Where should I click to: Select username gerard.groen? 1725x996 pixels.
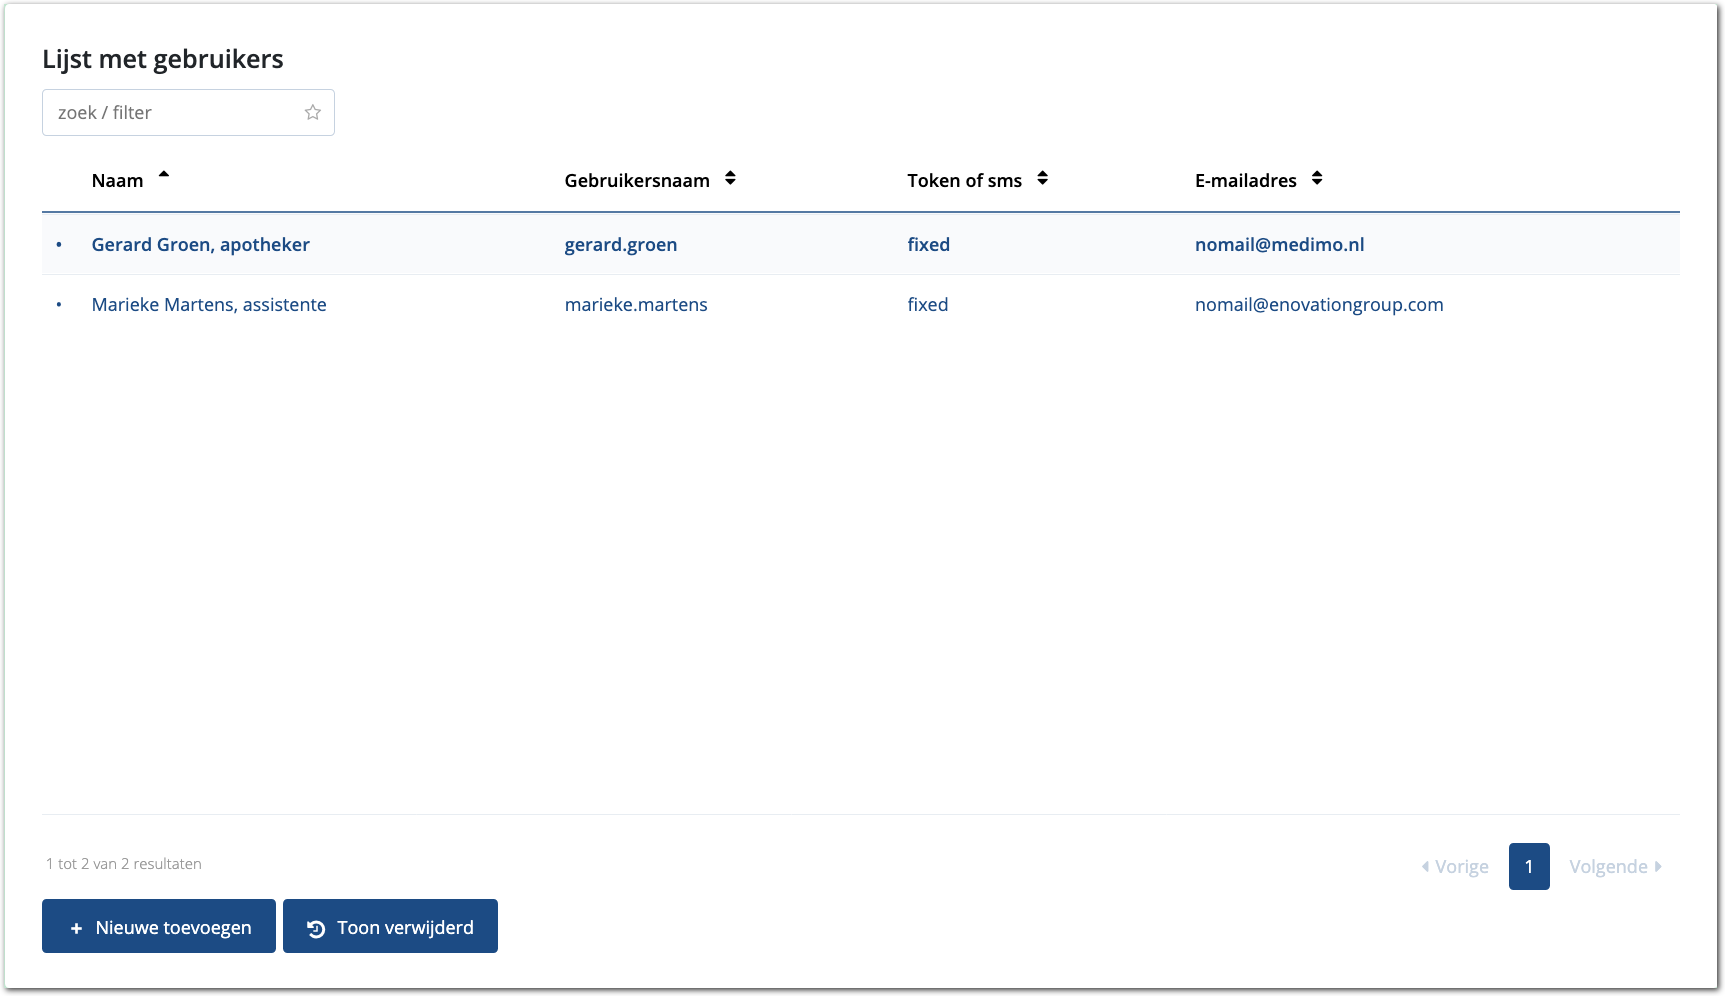(620, 245)
